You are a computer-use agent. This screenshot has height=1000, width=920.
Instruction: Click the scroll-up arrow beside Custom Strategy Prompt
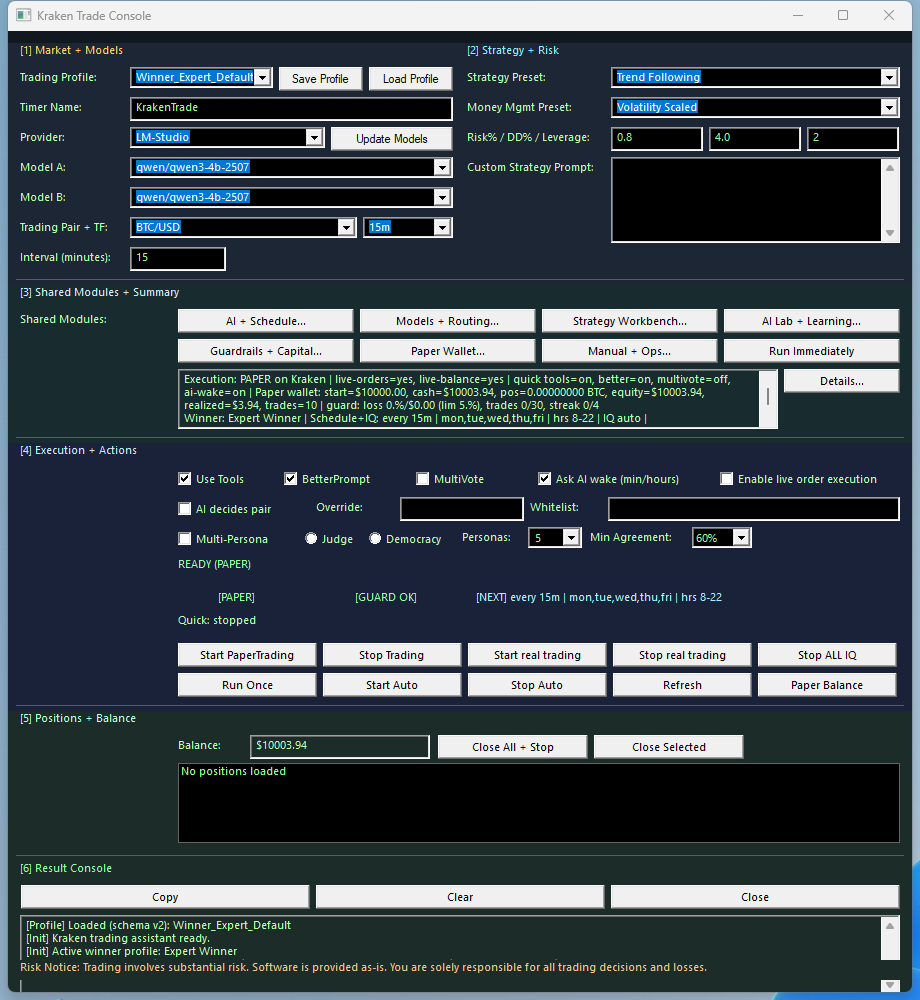(890, 169)
